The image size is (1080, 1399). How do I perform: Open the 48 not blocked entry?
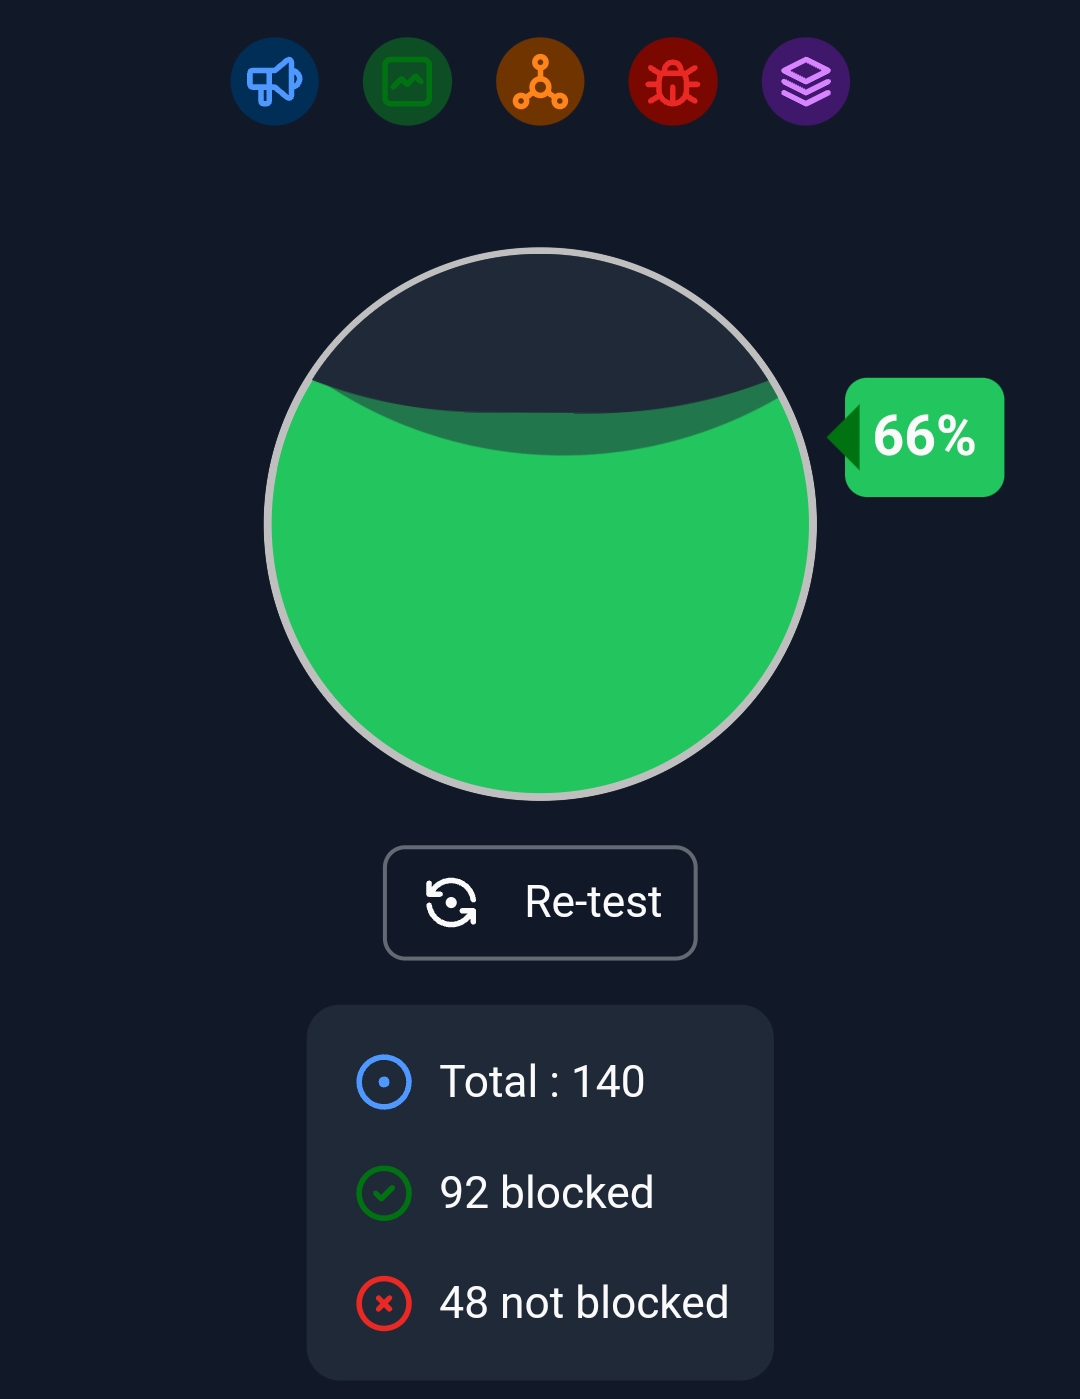tap(584, 1304)
